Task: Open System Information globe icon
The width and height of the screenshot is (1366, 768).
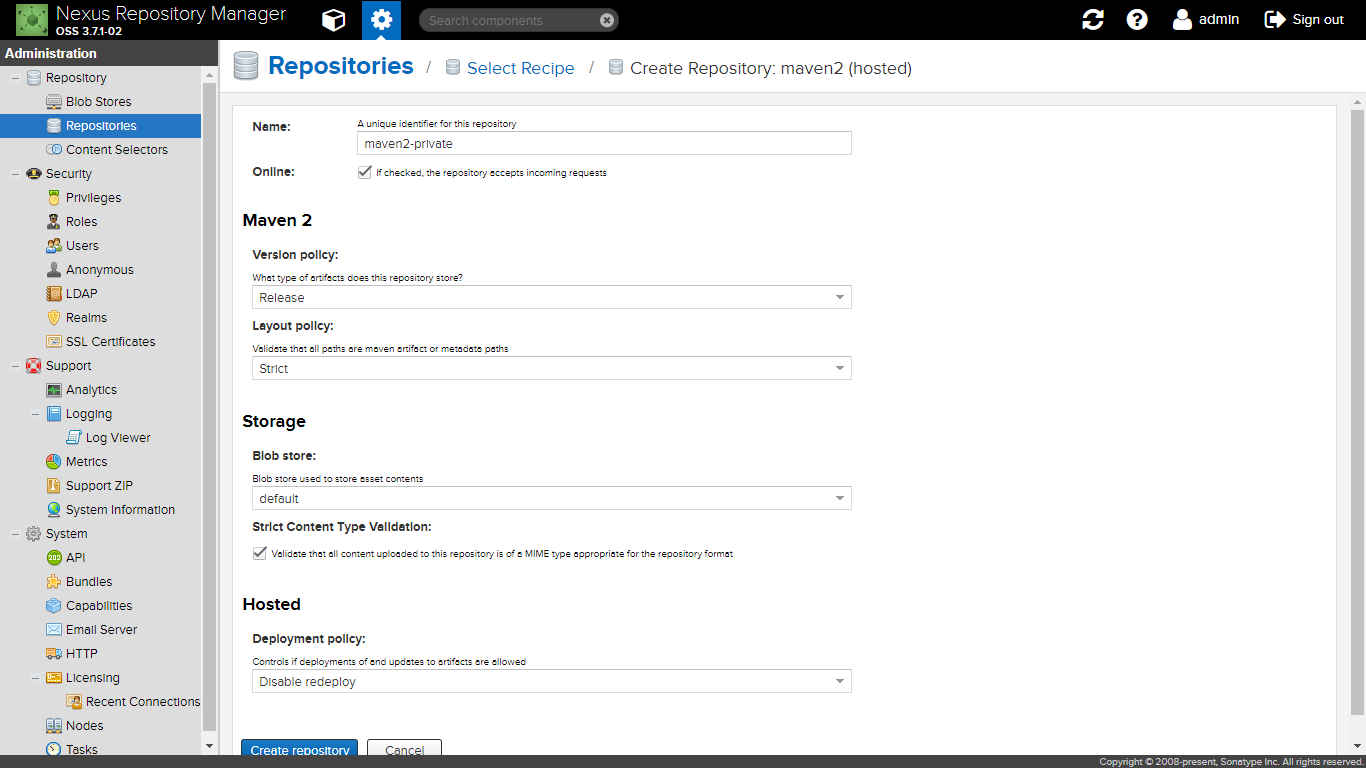Action: [x=54, y=510]
